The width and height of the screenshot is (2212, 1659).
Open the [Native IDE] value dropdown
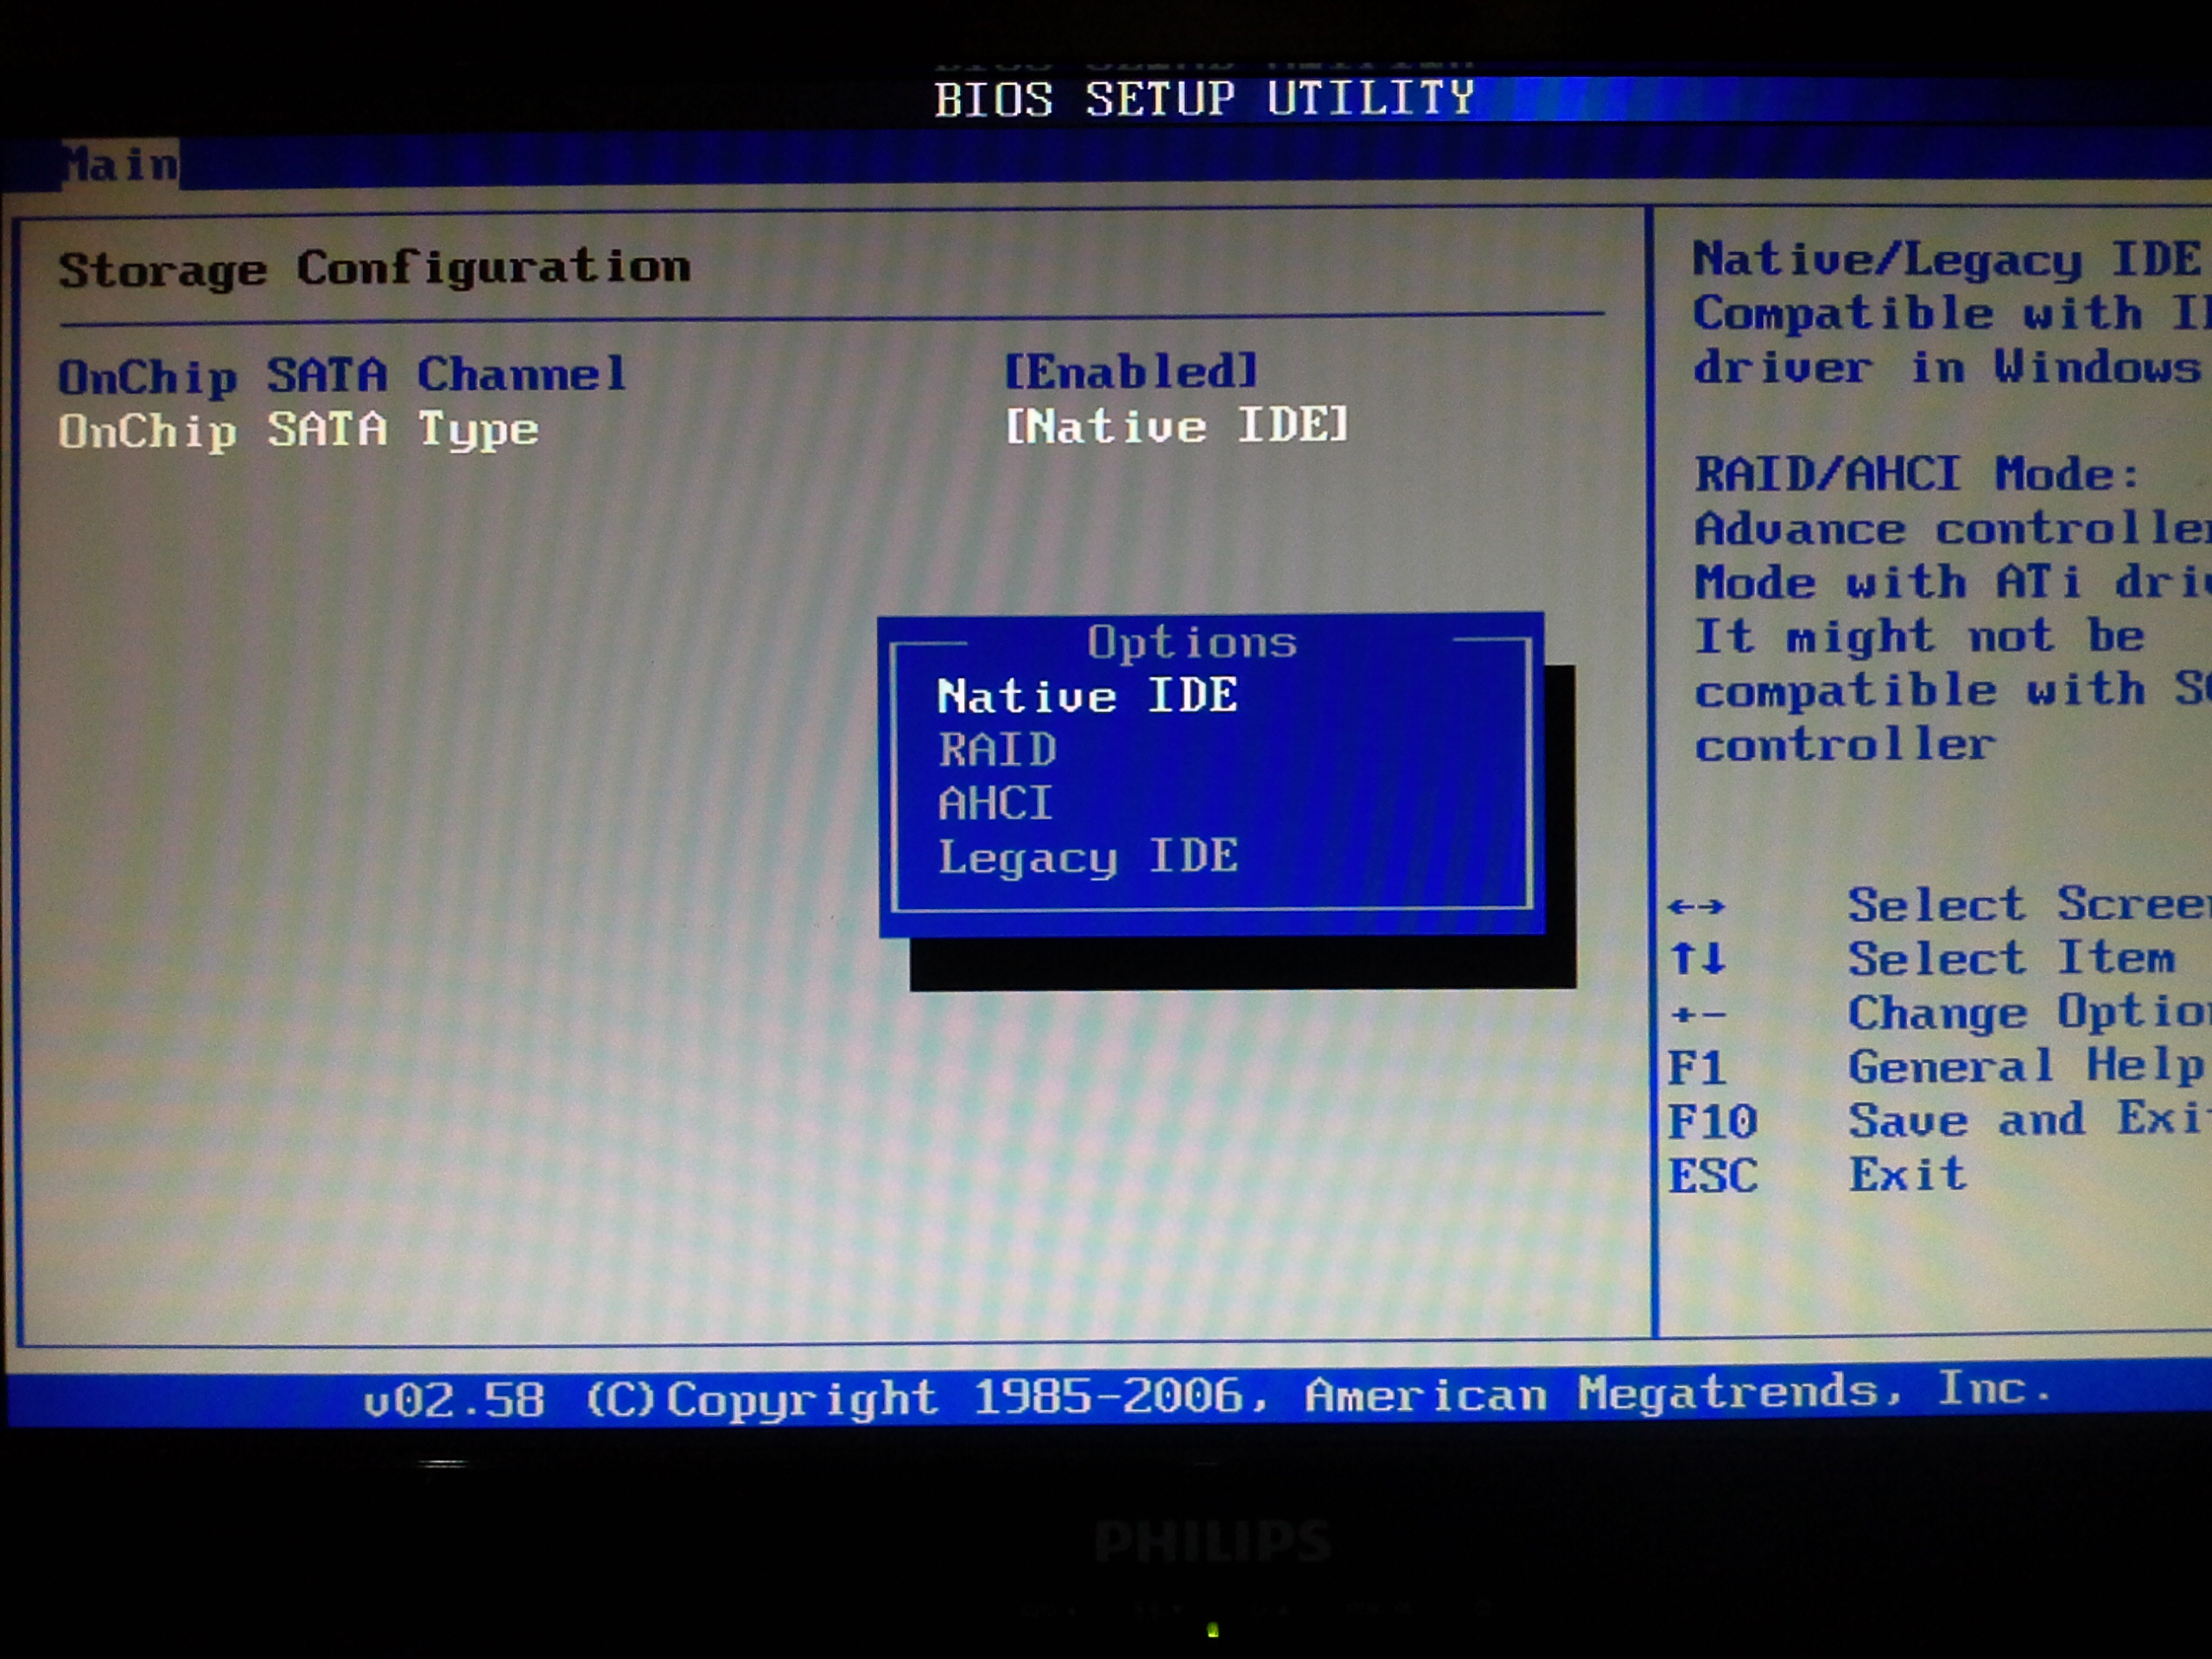(1176, 426)
